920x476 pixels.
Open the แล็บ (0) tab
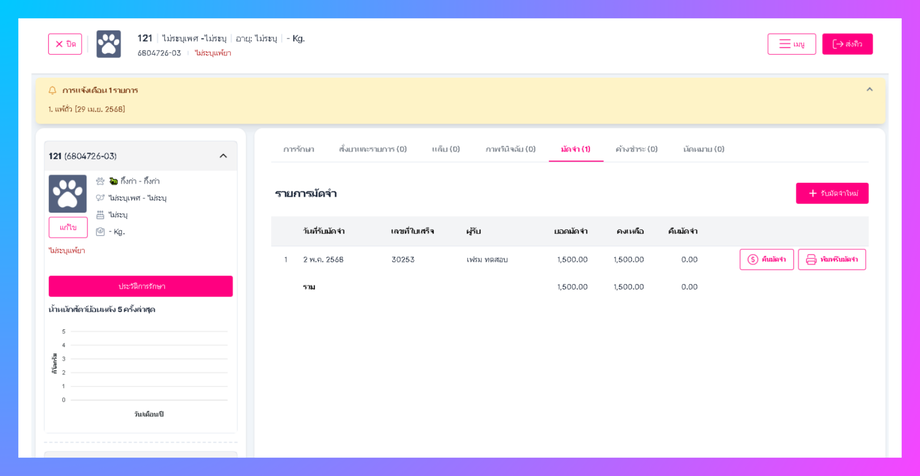tap(446, 149)
